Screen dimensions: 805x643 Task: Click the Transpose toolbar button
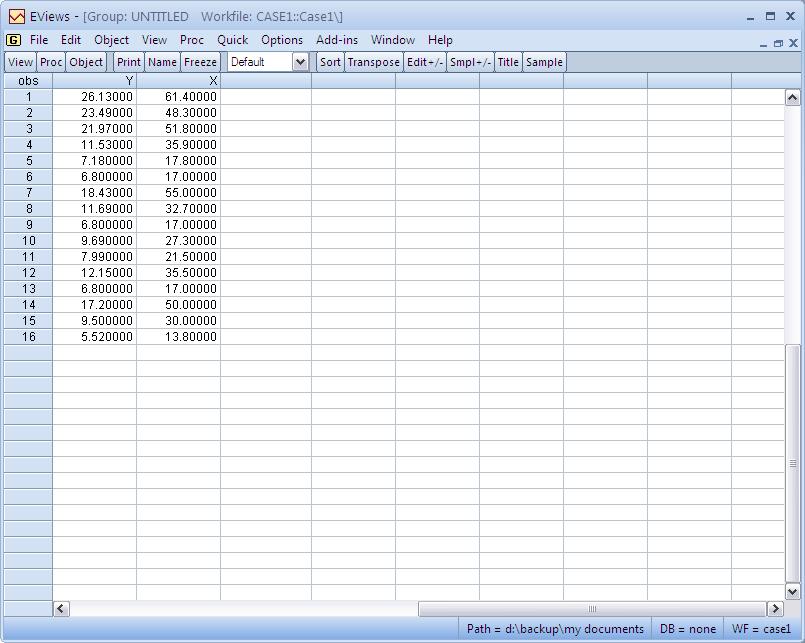[x=373, y=62]
